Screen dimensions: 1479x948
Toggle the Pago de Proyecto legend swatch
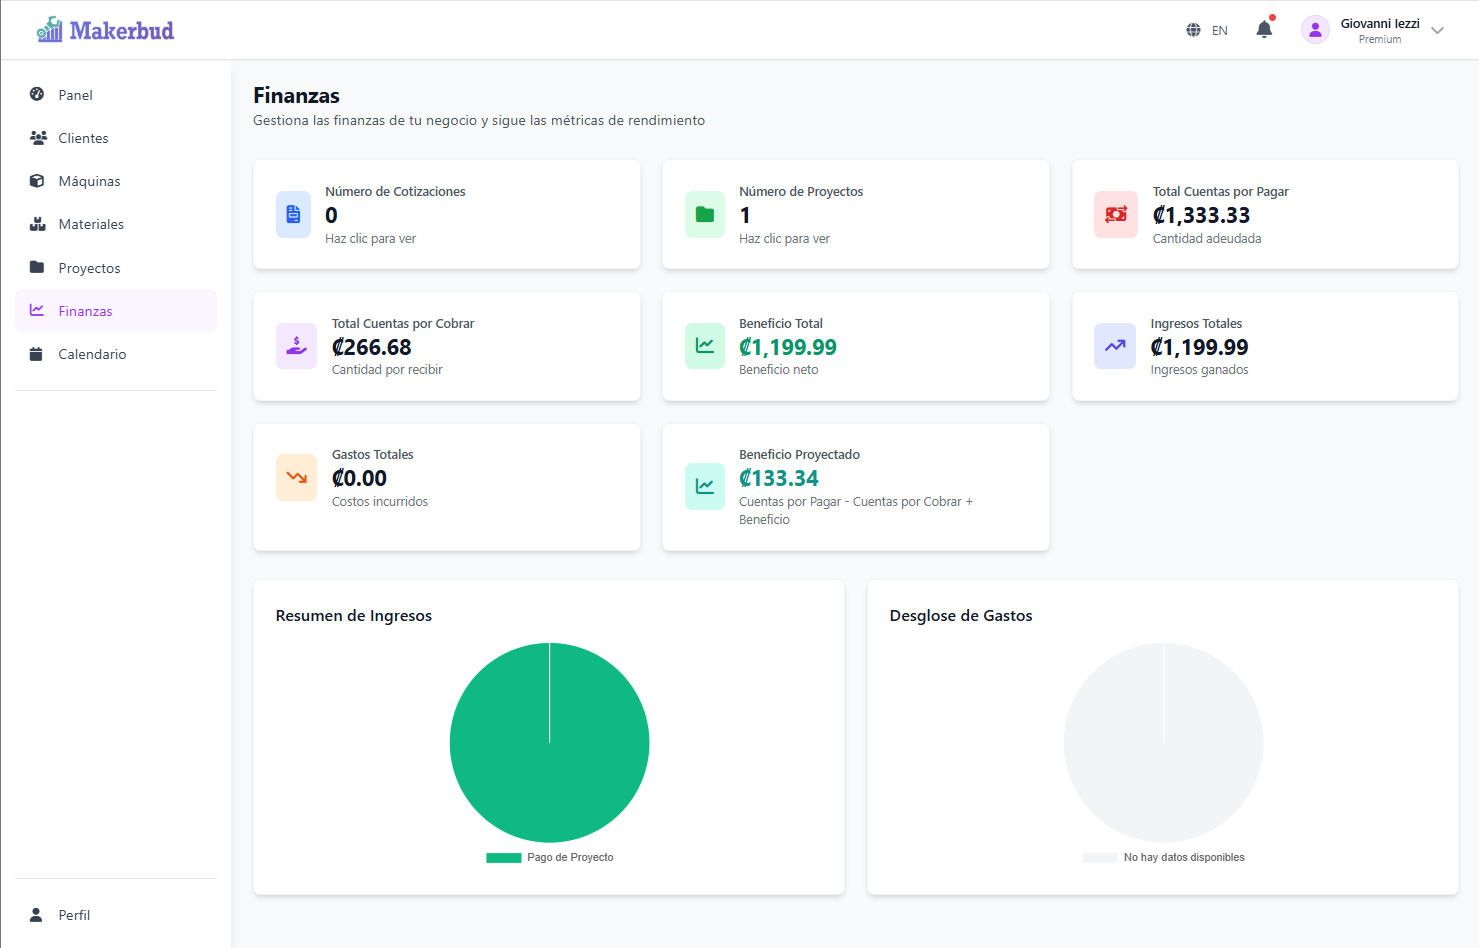(x=504, y=857)
